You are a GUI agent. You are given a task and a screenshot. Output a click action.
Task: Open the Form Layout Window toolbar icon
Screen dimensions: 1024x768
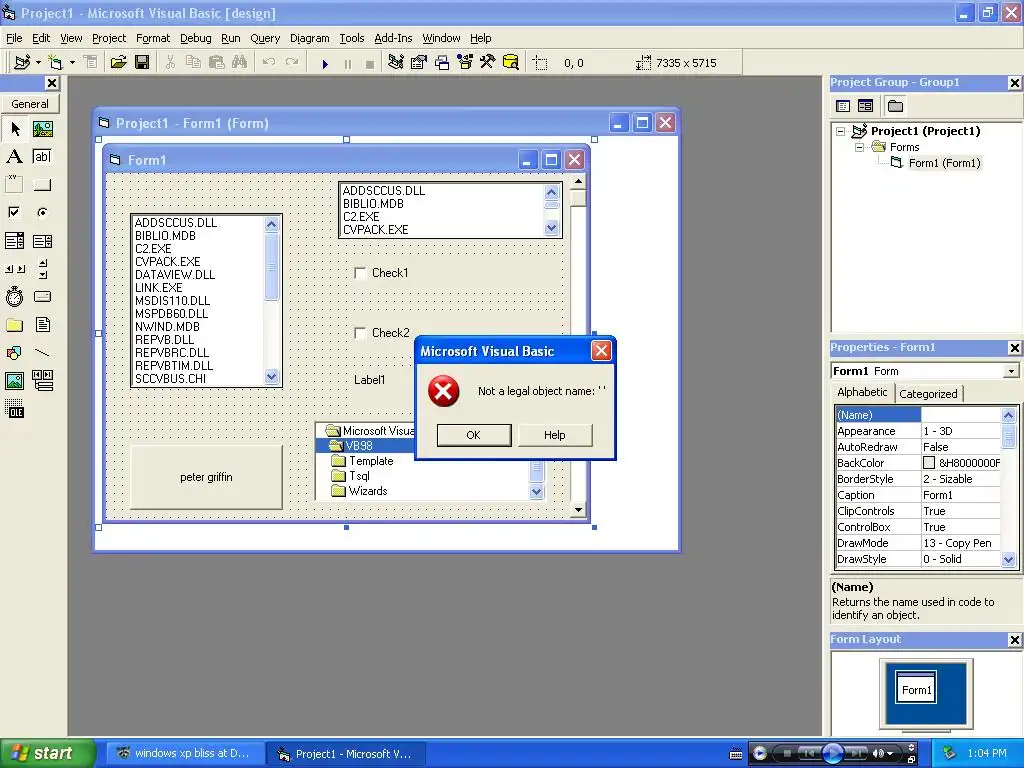click(442, 63)
